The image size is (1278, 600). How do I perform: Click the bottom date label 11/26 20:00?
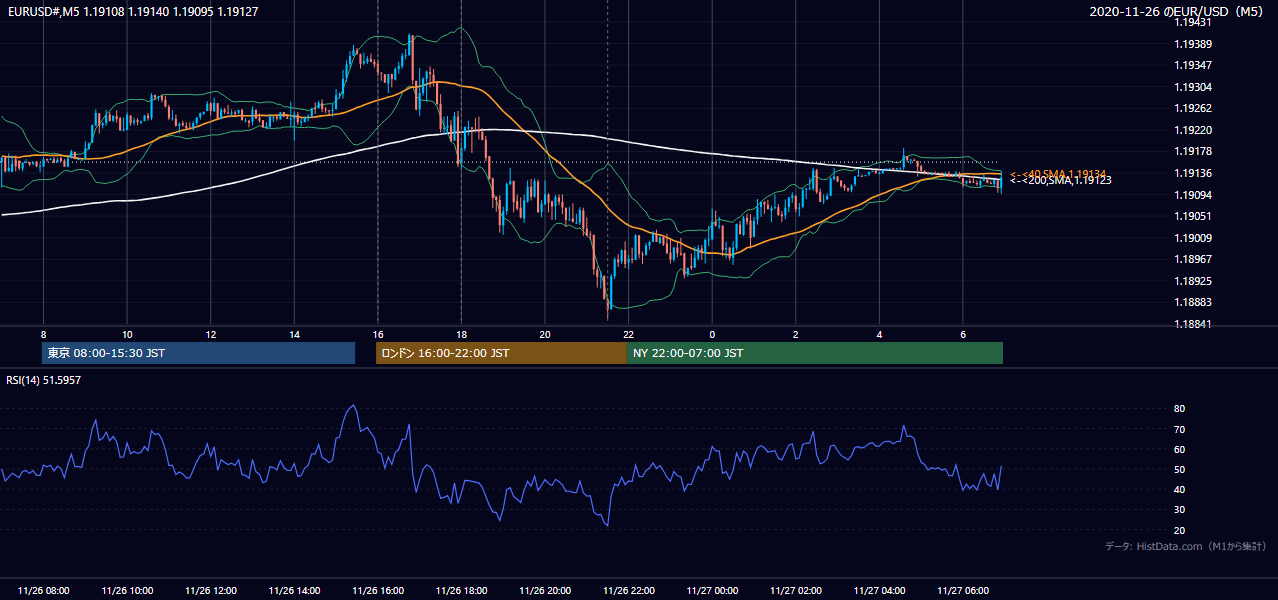click(x=545, y=591)
